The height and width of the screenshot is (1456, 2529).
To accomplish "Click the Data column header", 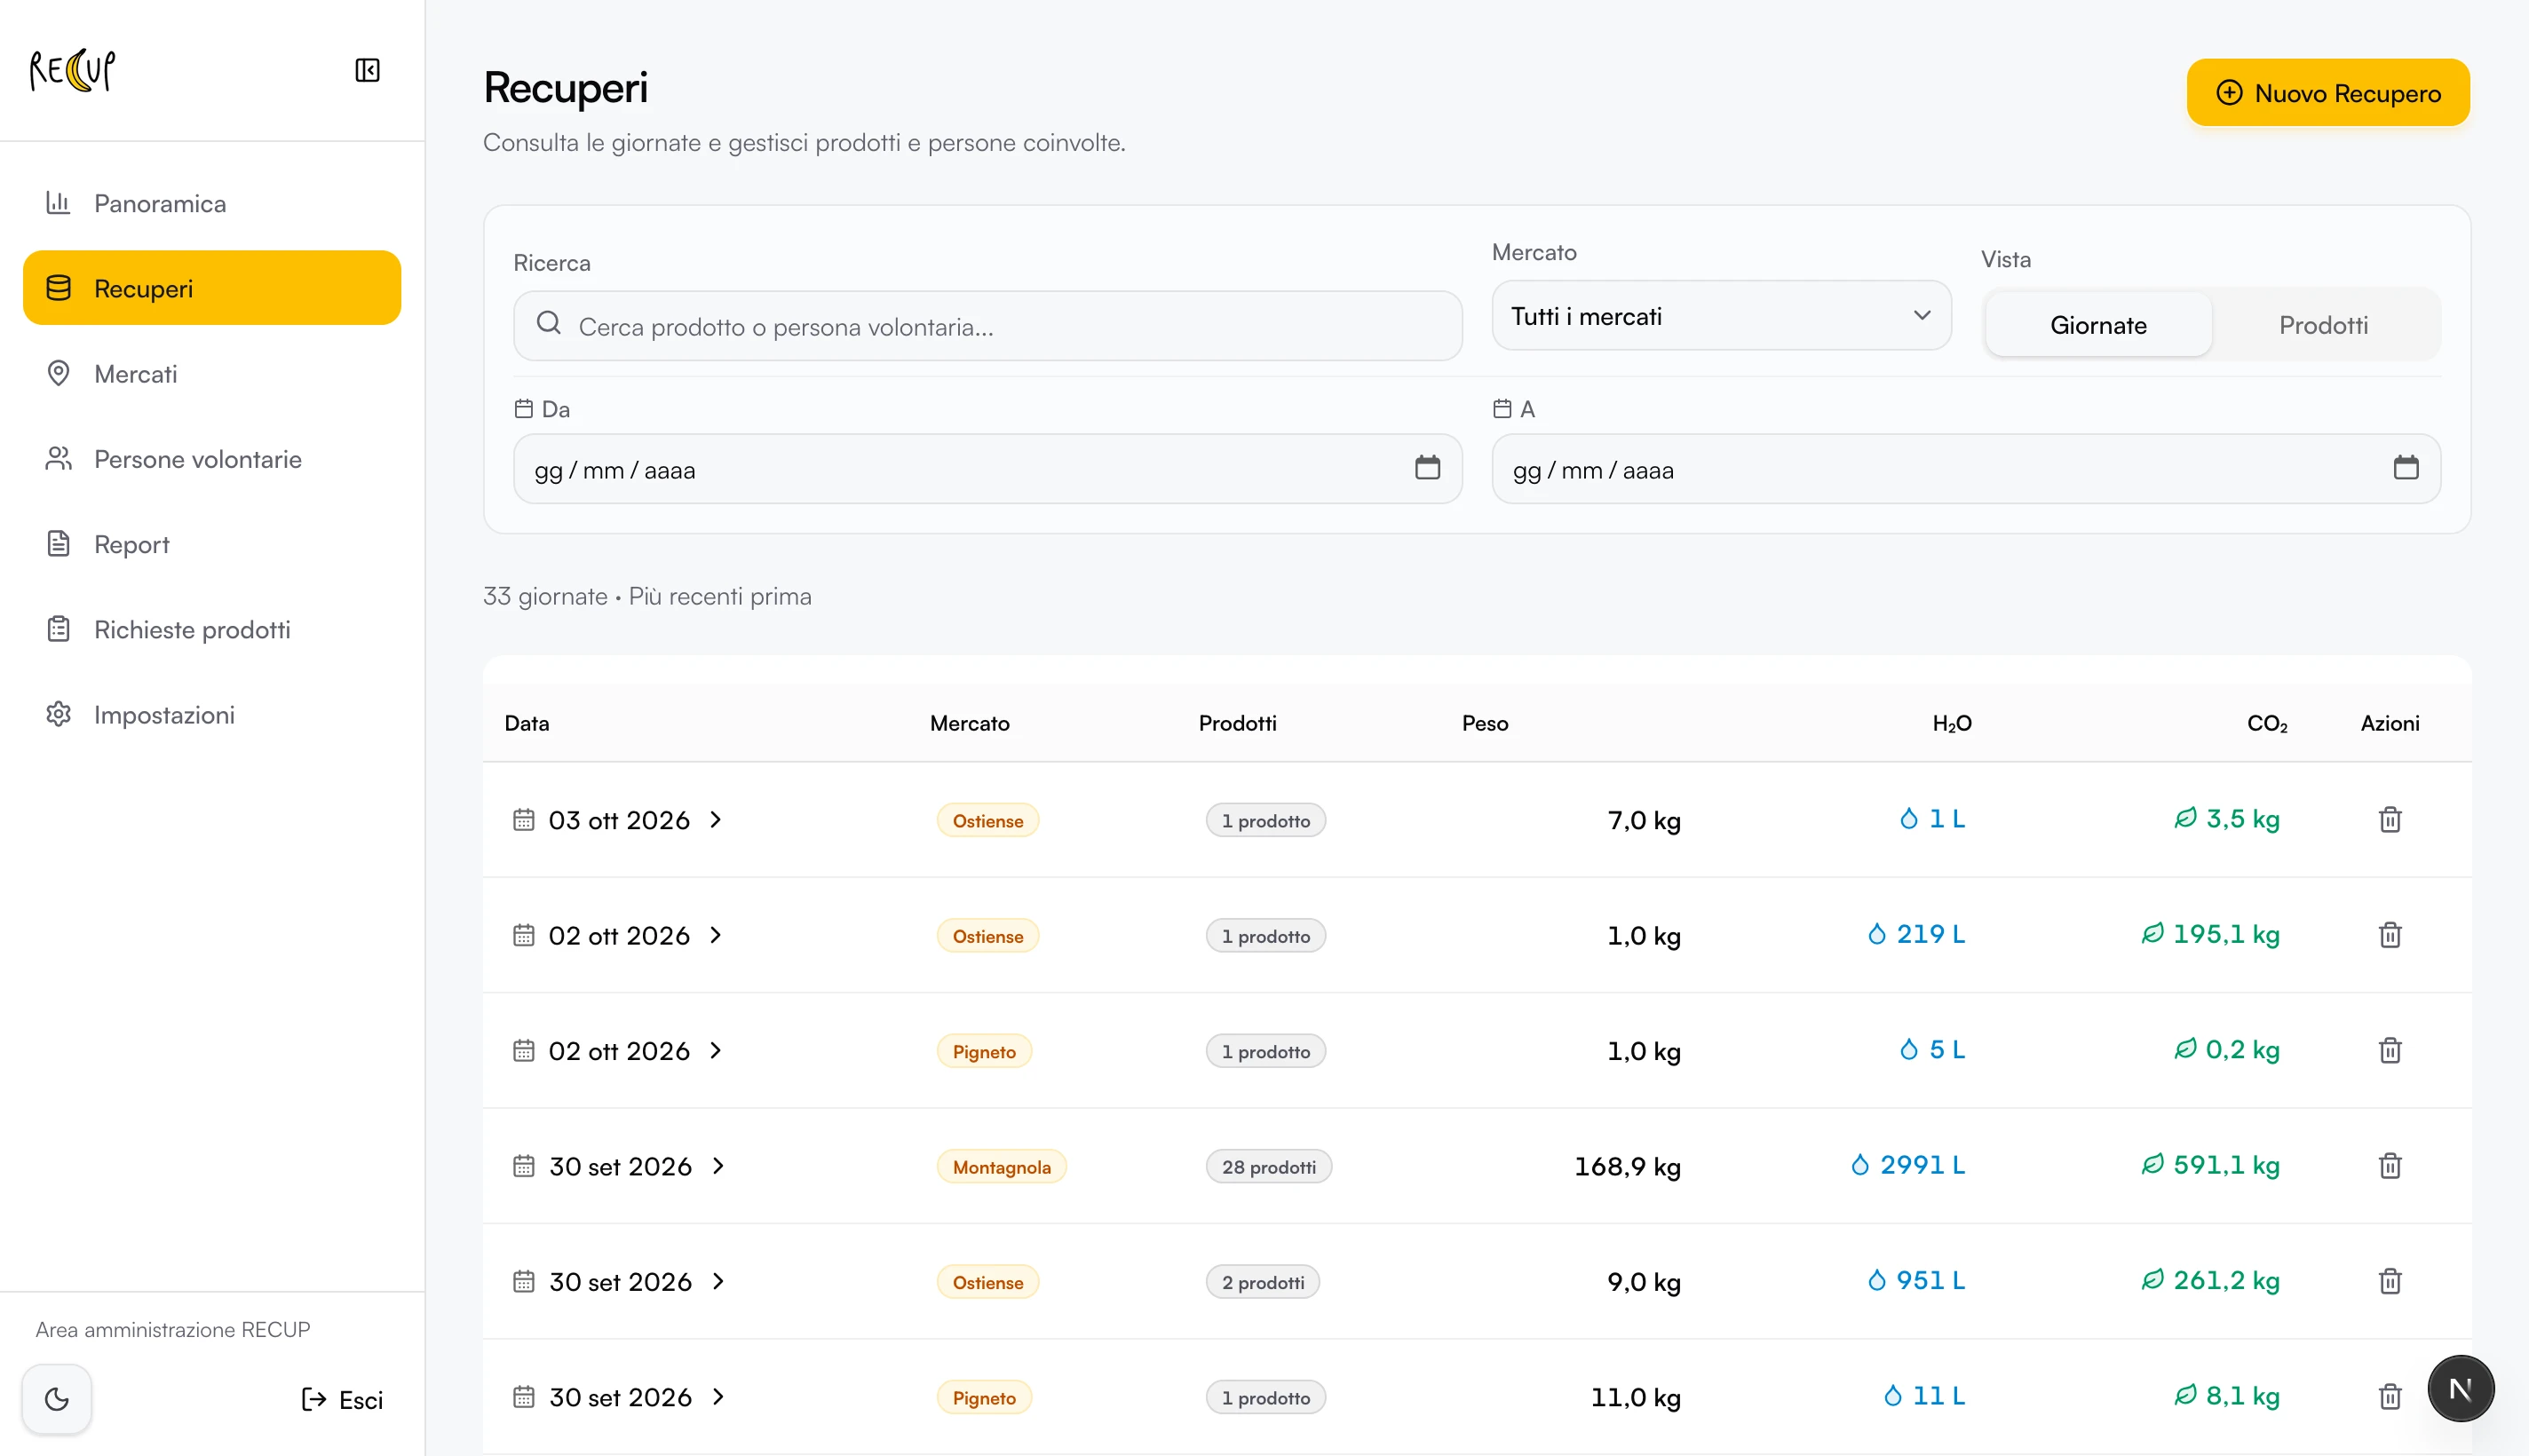I will [x=527, y=723].
